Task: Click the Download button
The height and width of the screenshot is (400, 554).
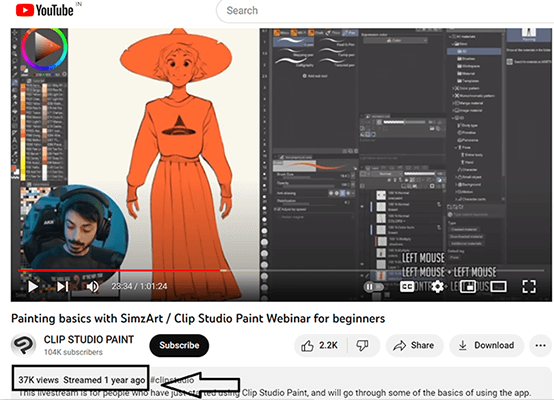Action: (487, 345)
